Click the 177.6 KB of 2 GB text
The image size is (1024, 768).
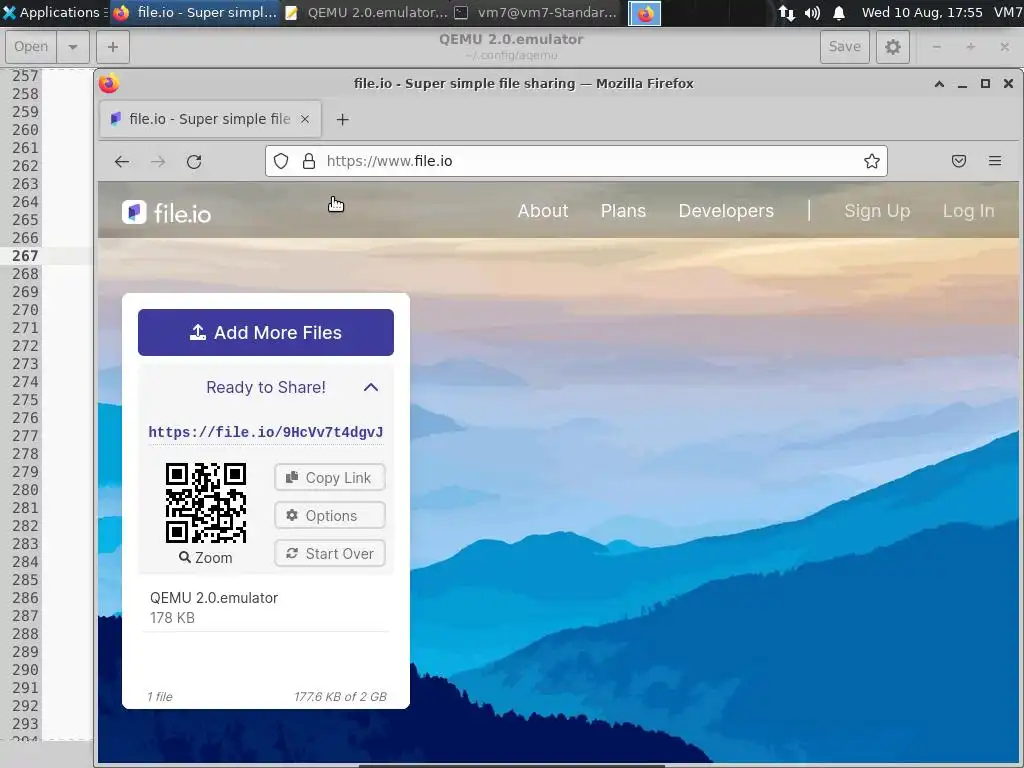click(340, 697)
